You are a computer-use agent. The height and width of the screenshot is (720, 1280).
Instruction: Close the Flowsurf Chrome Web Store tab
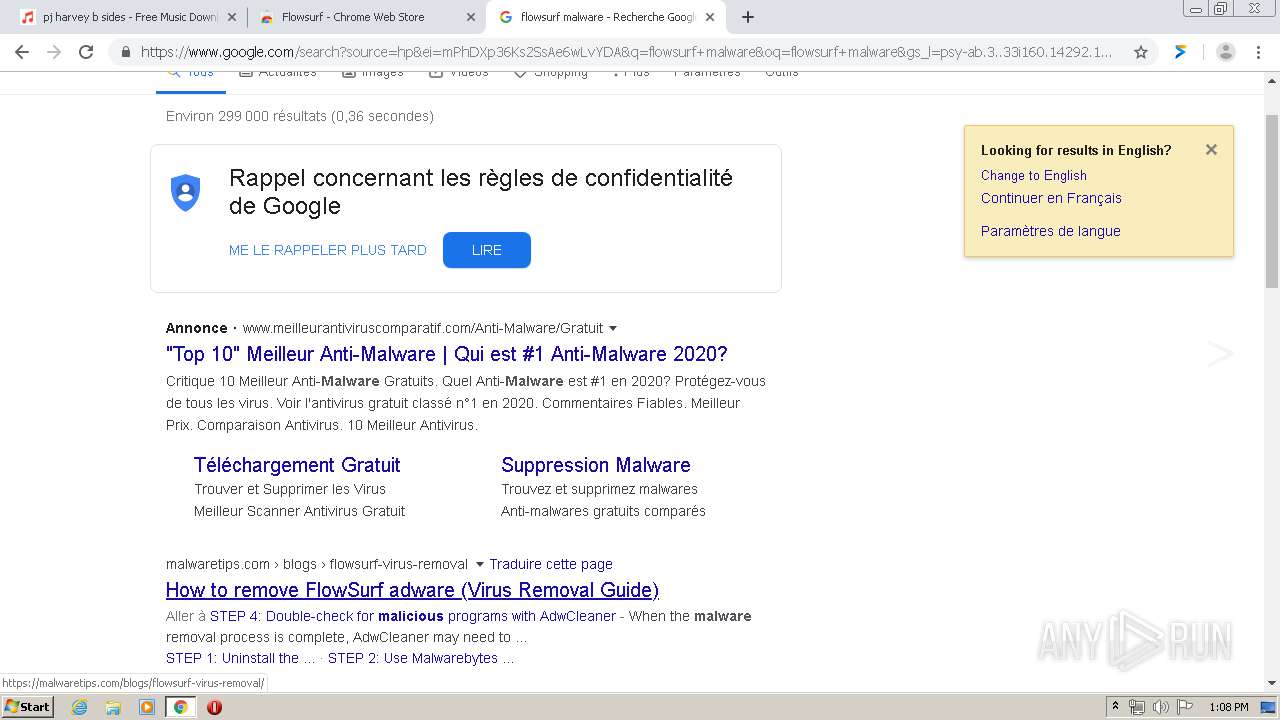471,17
